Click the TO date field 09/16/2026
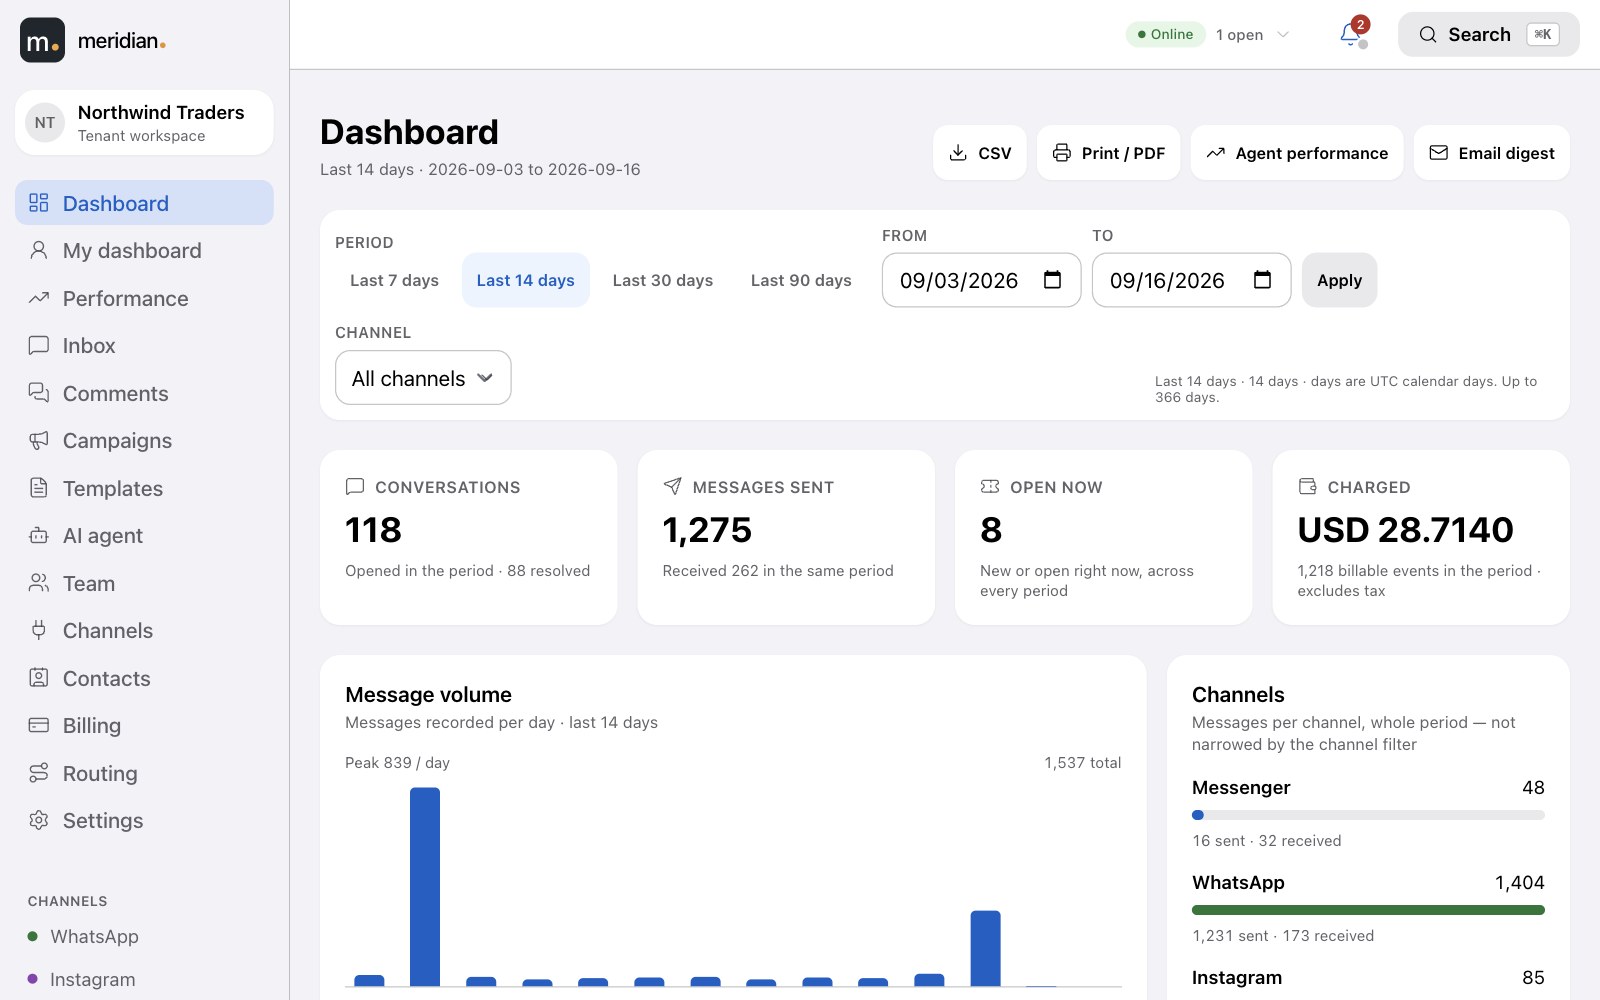Image resolution: width=1600 pixels, height=1000 pixels. [1191, 280]
